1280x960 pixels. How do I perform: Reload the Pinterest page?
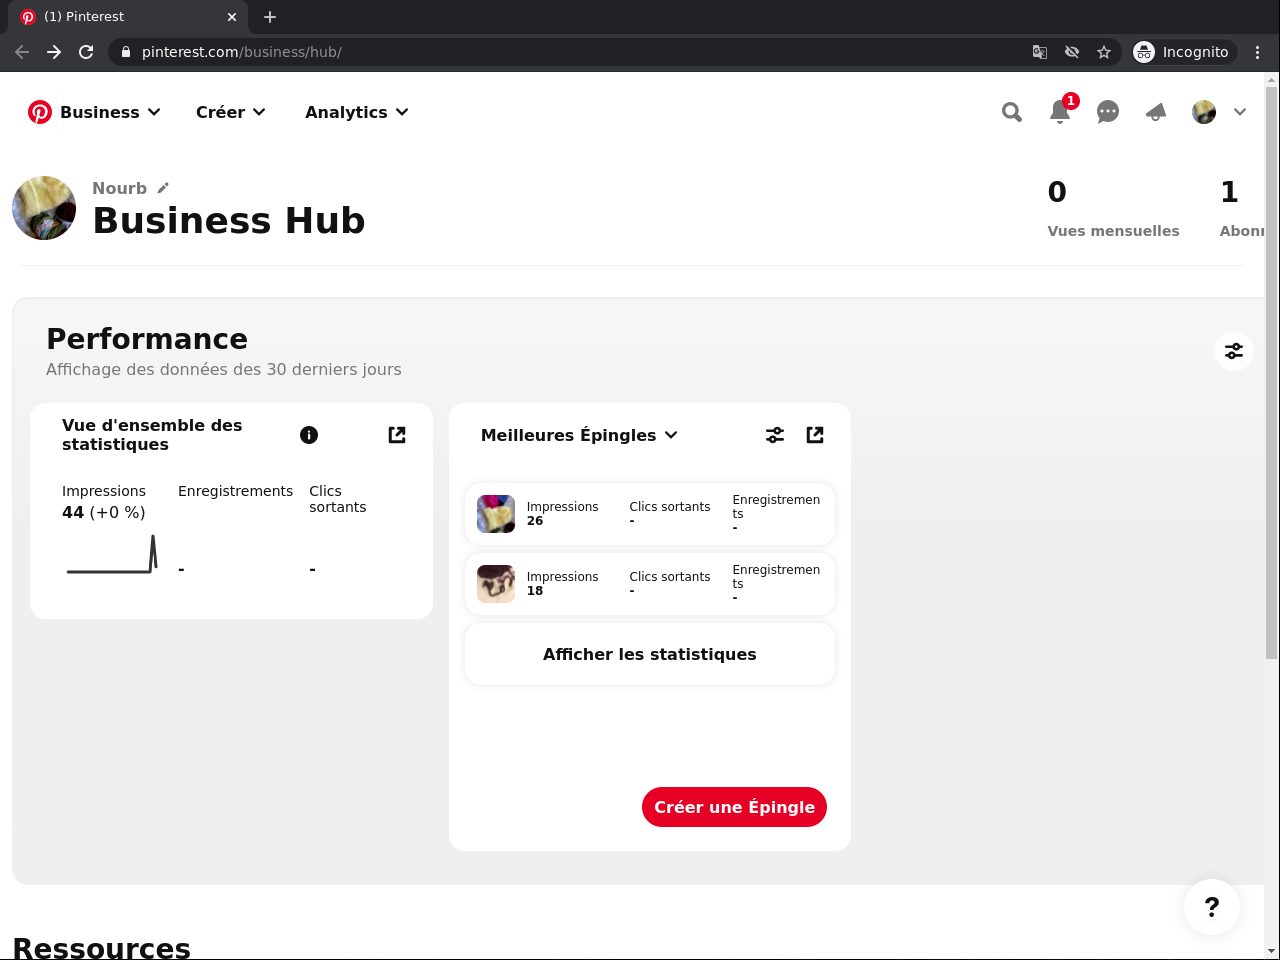pos(86,52)
